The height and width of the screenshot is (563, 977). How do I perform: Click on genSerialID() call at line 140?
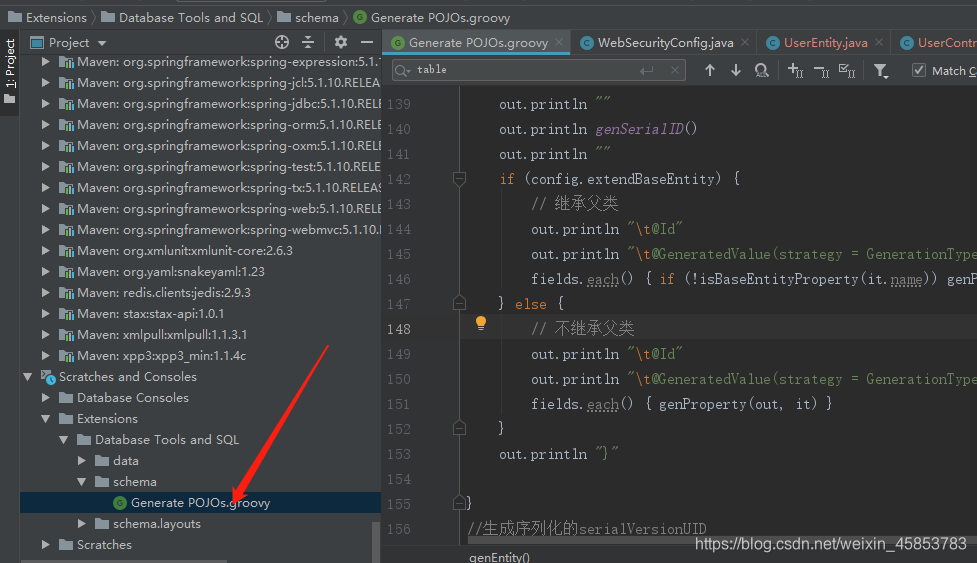click(646, 129)
